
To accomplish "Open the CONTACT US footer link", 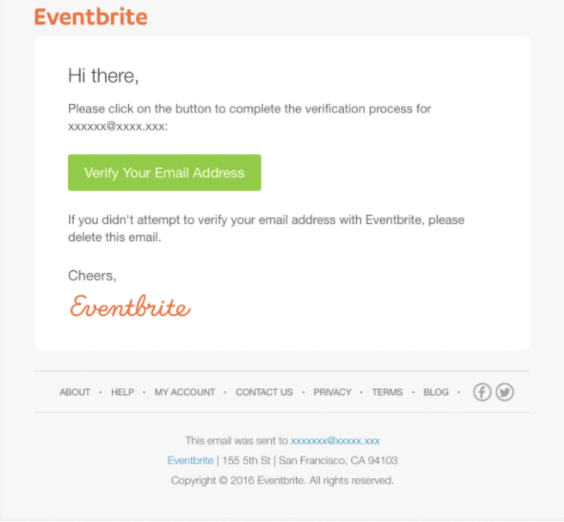I will coord(264,392).
